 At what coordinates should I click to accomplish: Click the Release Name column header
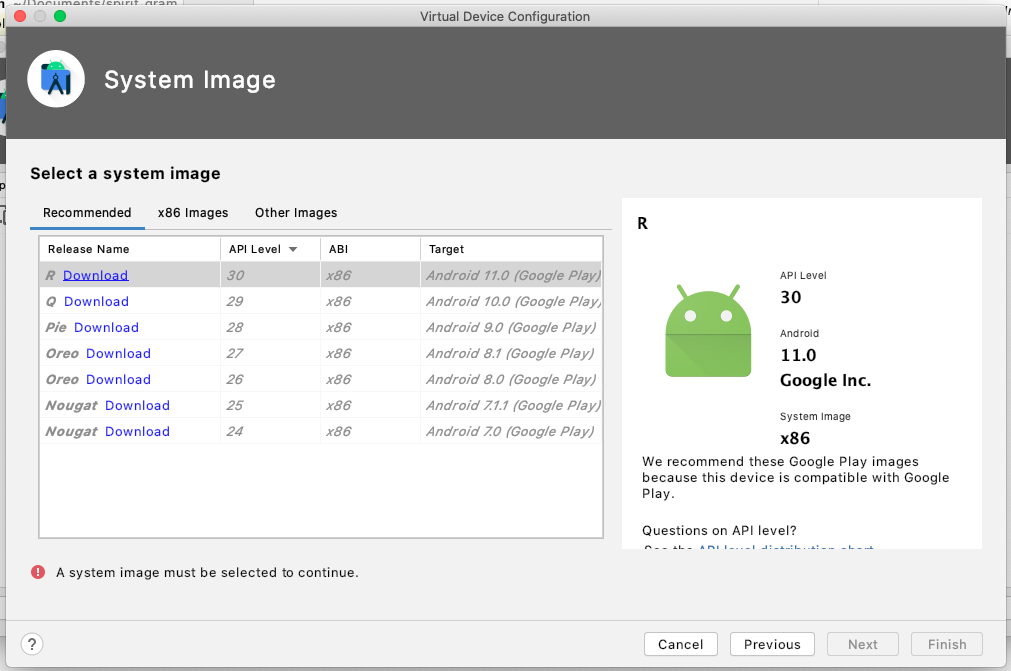pos(130,249)
